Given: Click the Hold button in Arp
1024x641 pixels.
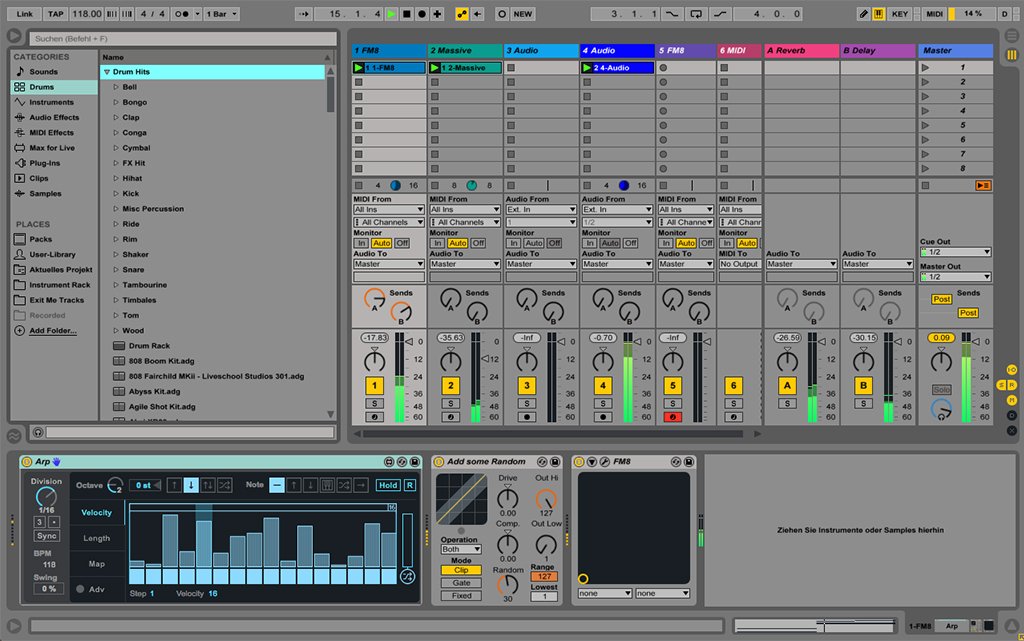Looking at the screenshot, I should 387,485.
